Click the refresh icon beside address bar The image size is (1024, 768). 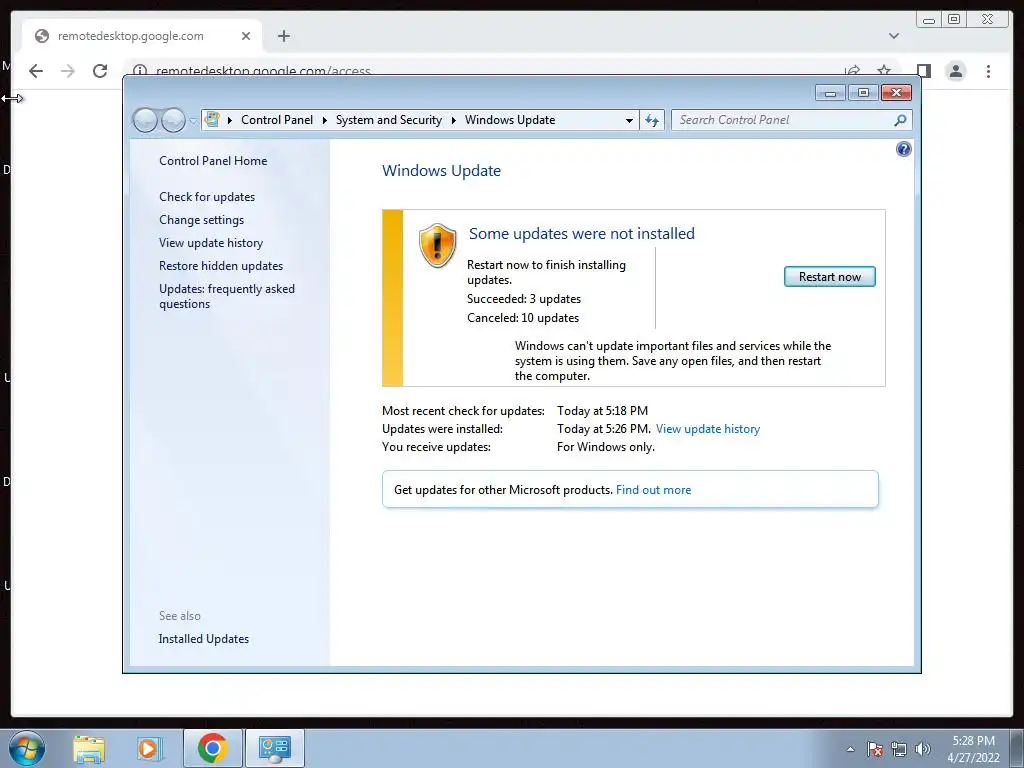point(652,120)
